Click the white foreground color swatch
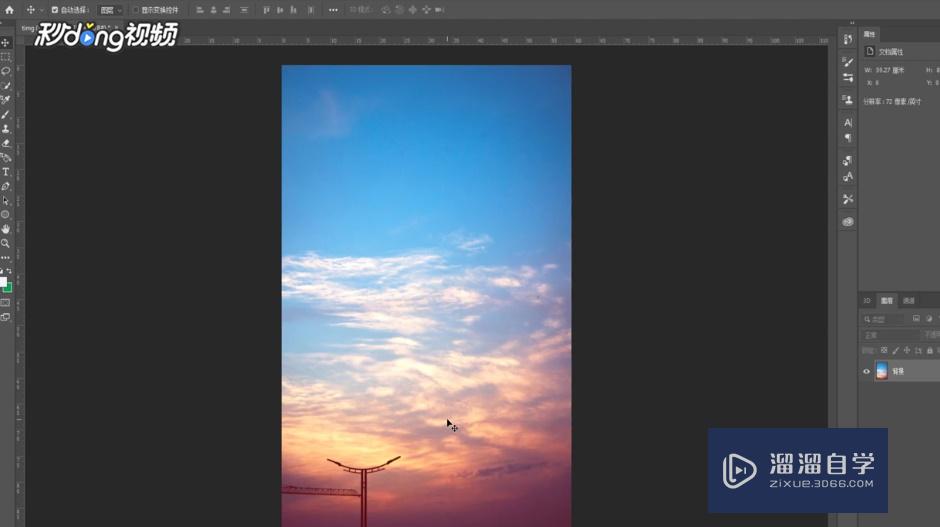This screenshot has width=940, height=527. coord(2,282)
